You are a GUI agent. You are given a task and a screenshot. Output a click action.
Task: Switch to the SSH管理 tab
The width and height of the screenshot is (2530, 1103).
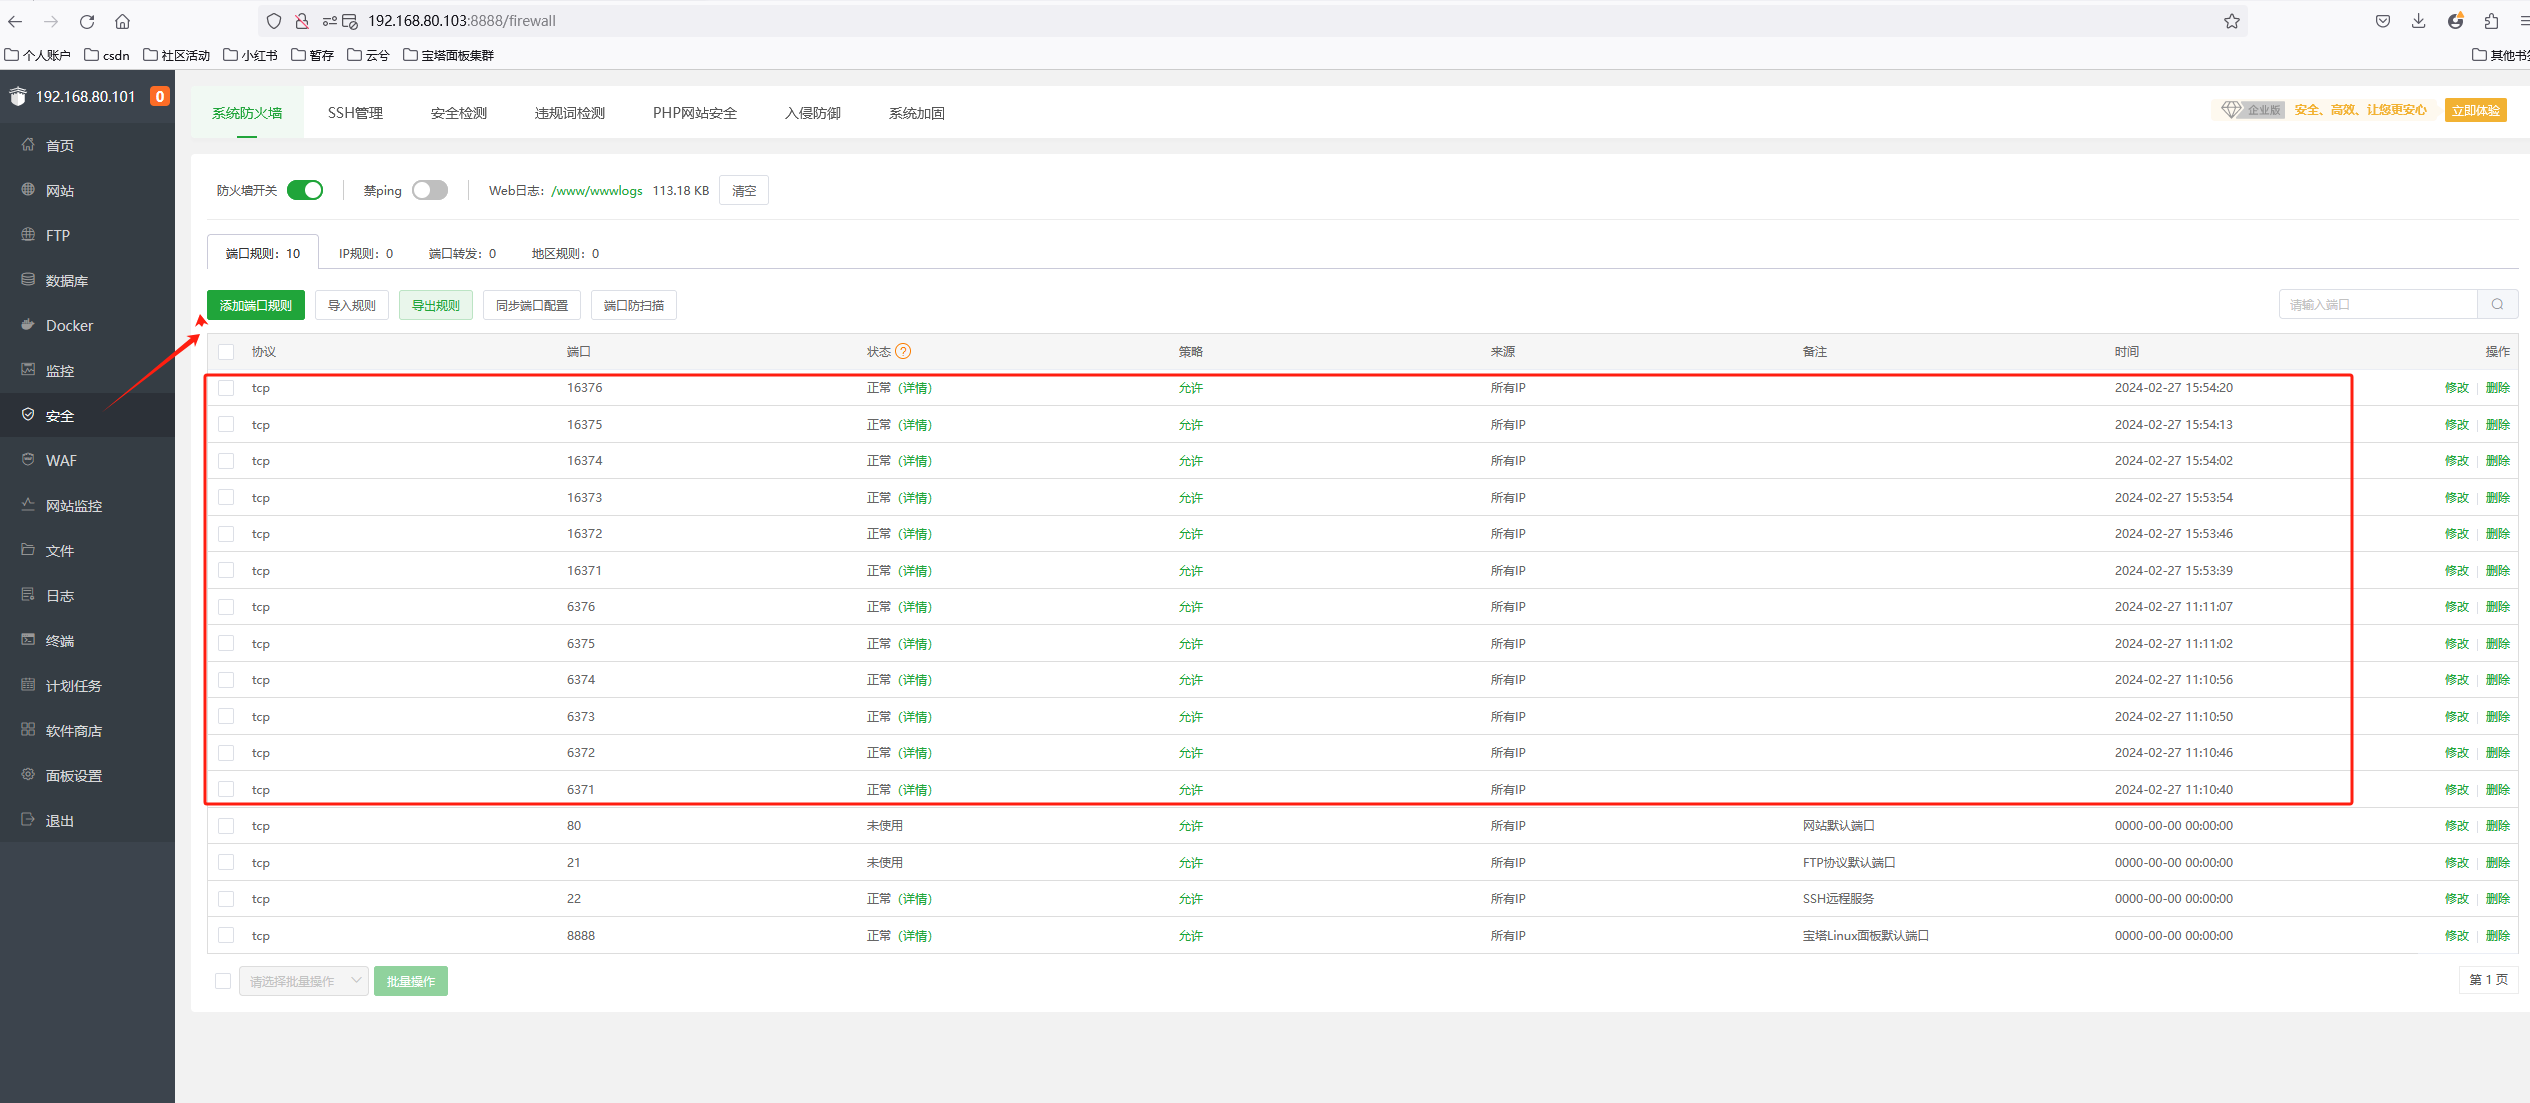coord(355,113)
